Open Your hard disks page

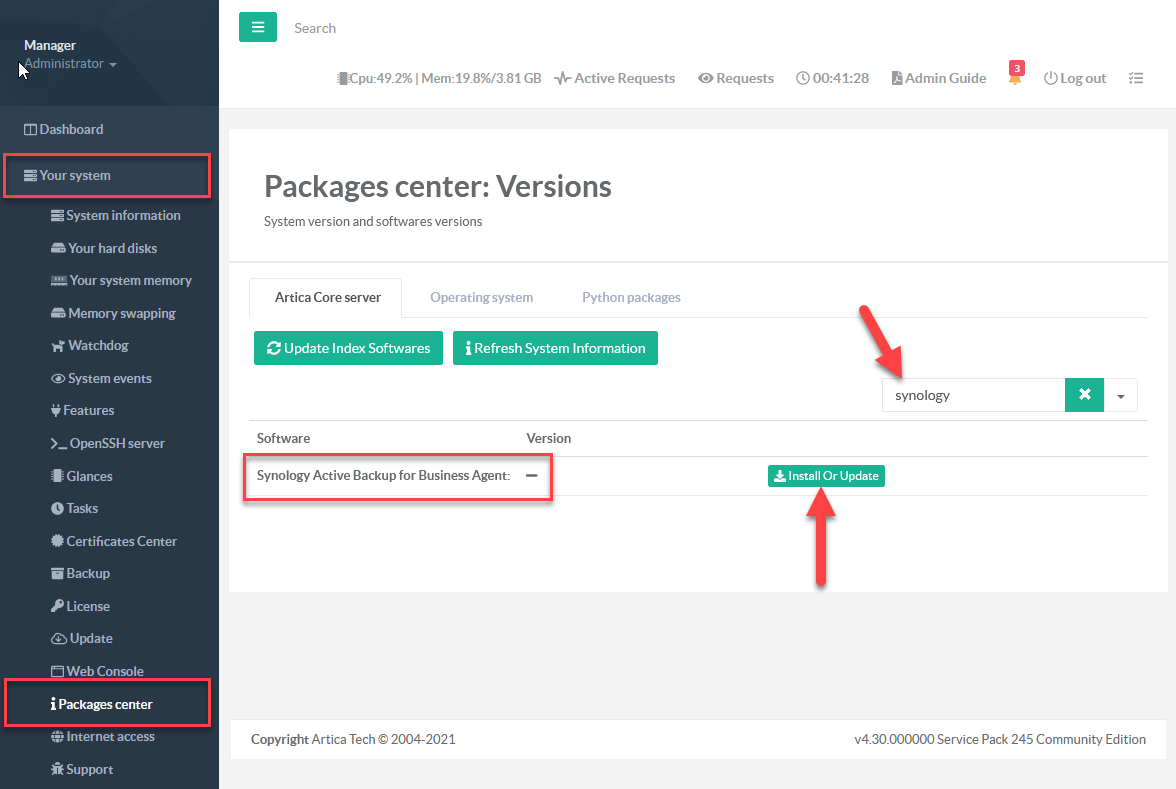[x=112, y=248]
